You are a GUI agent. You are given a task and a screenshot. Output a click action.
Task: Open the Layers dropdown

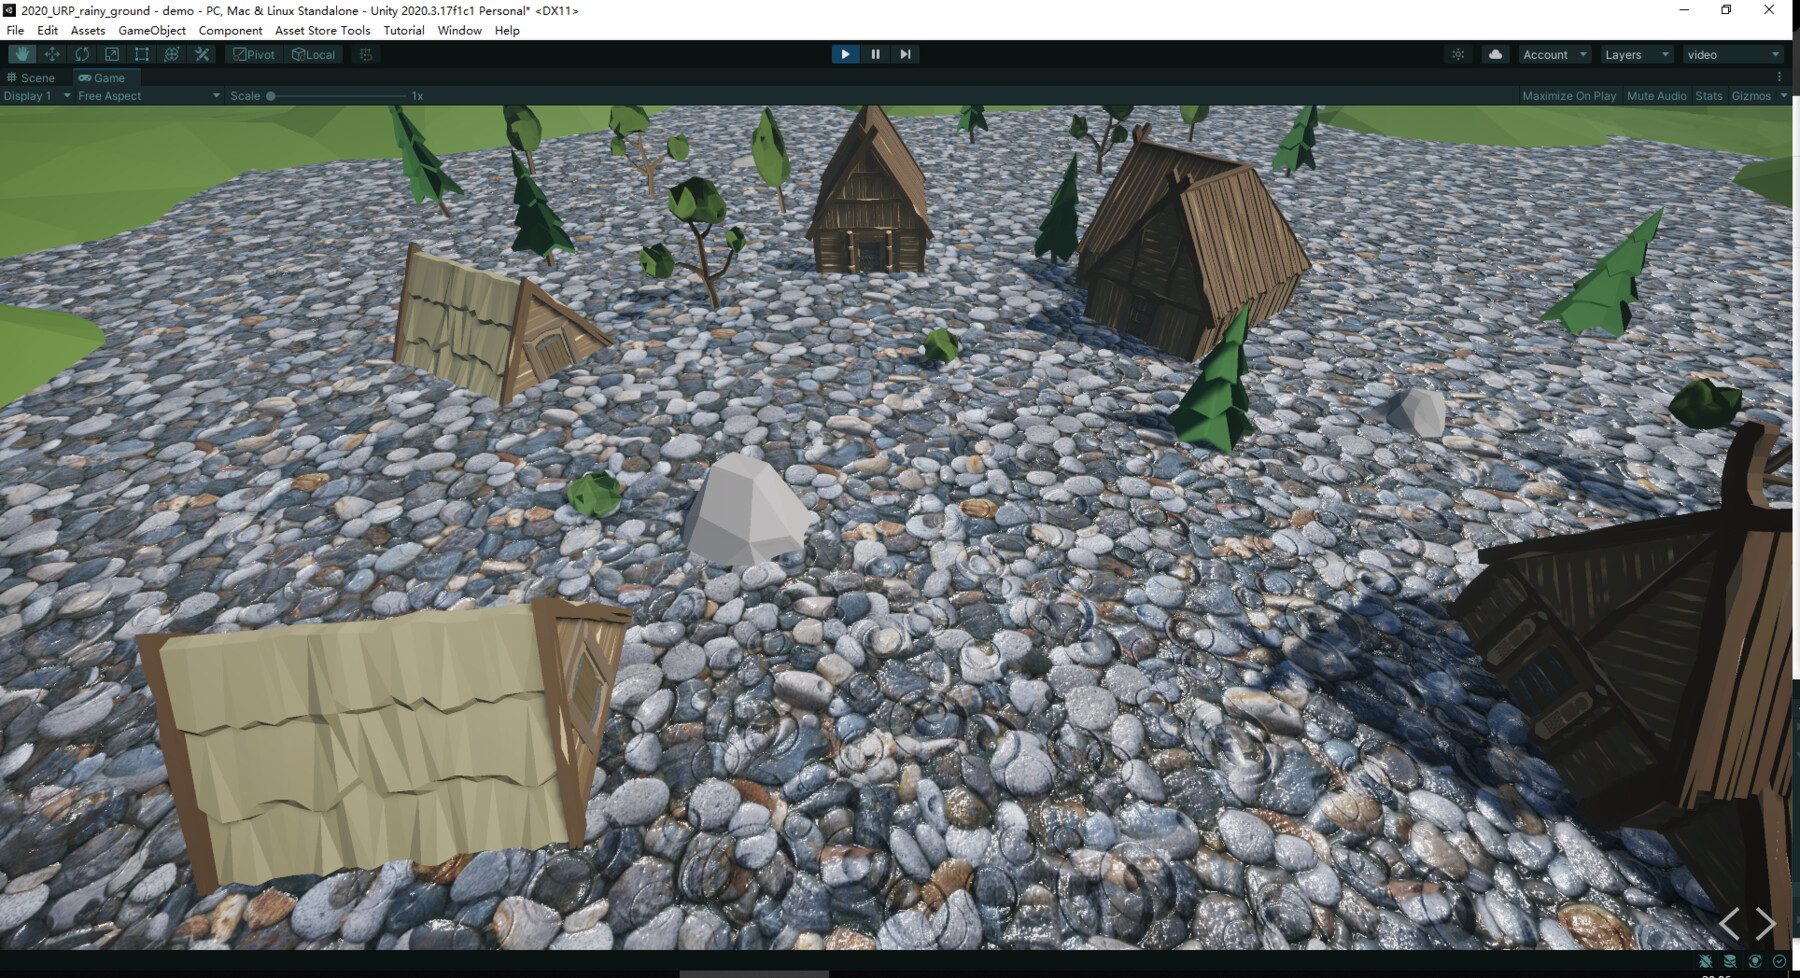[x=1636, y=54]
